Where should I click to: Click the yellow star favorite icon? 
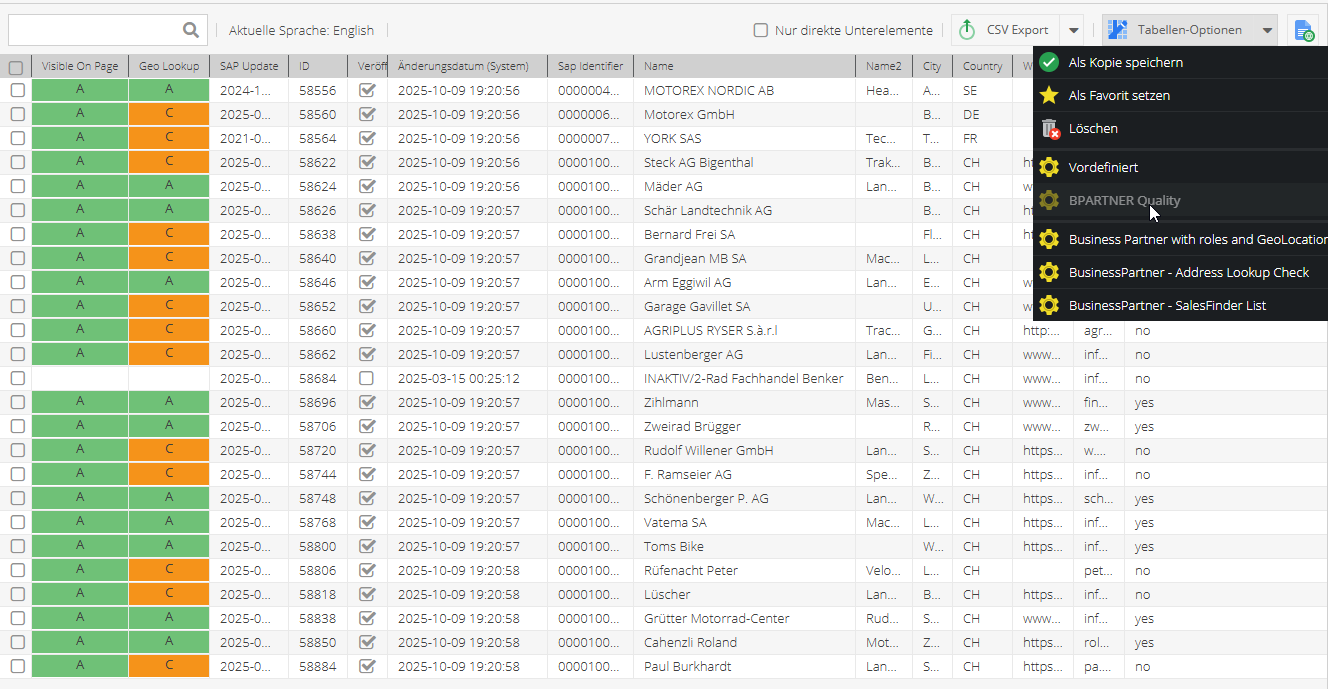(1049, 95)
